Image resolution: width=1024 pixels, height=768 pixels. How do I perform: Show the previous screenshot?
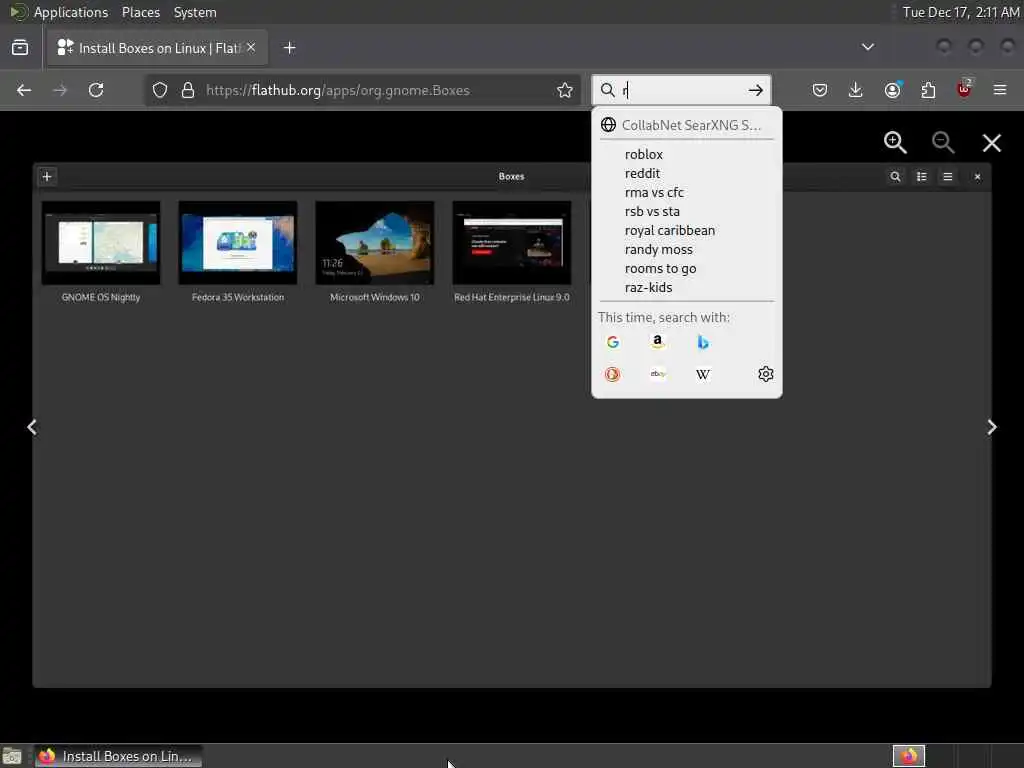tap(32, 427)
